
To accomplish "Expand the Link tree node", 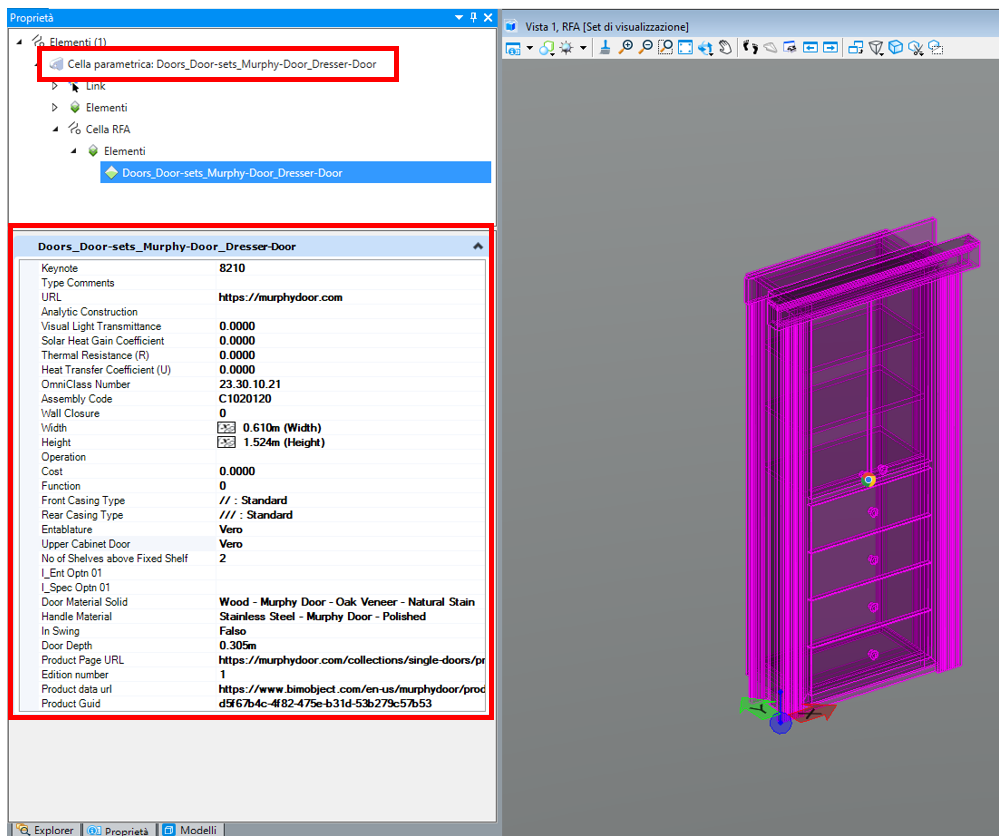I will pyautogui.click(x=55, y=86).
